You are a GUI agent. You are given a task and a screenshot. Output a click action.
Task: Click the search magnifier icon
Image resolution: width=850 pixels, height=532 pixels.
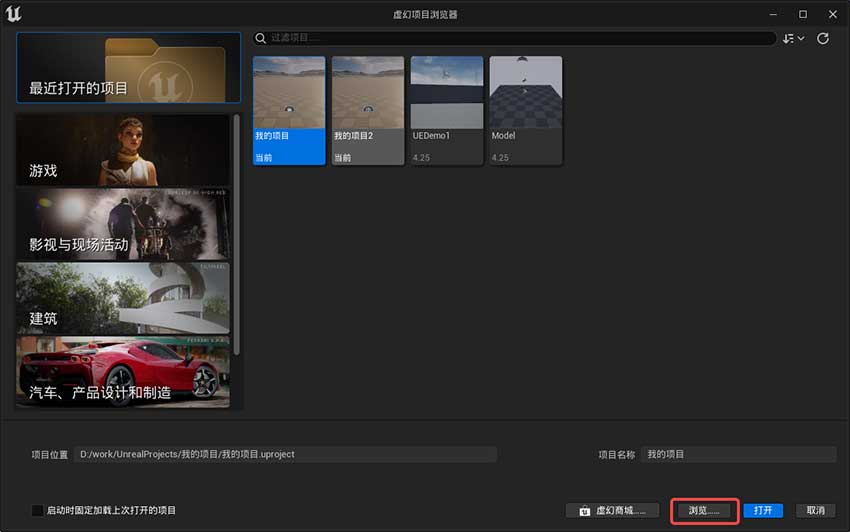click(262, 38)
